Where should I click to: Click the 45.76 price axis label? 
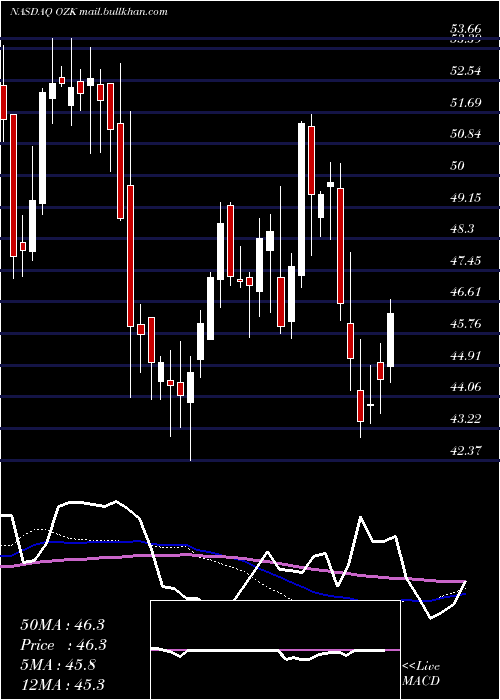pos(466,324)
